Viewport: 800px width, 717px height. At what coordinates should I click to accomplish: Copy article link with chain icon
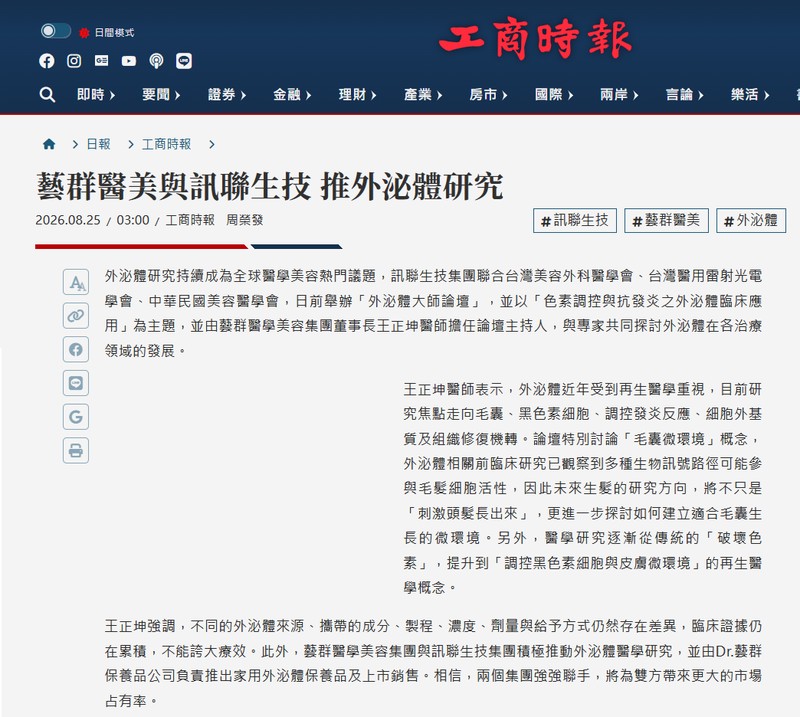point(76,315)
